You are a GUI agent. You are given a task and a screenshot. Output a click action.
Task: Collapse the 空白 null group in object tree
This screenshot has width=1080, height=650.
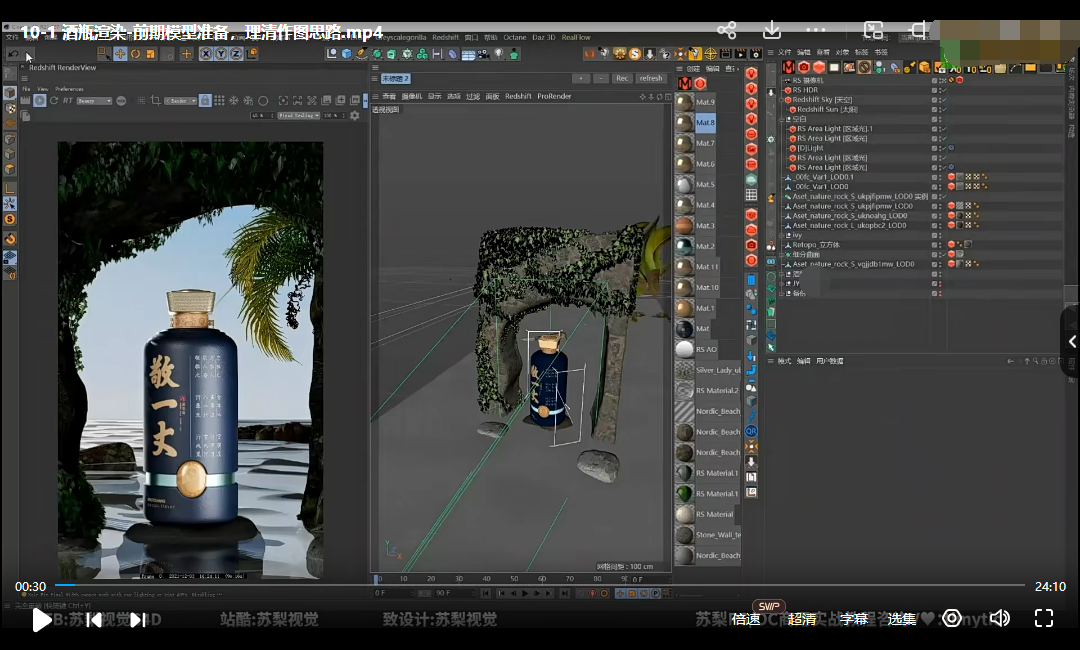click(x=782, y=119)
